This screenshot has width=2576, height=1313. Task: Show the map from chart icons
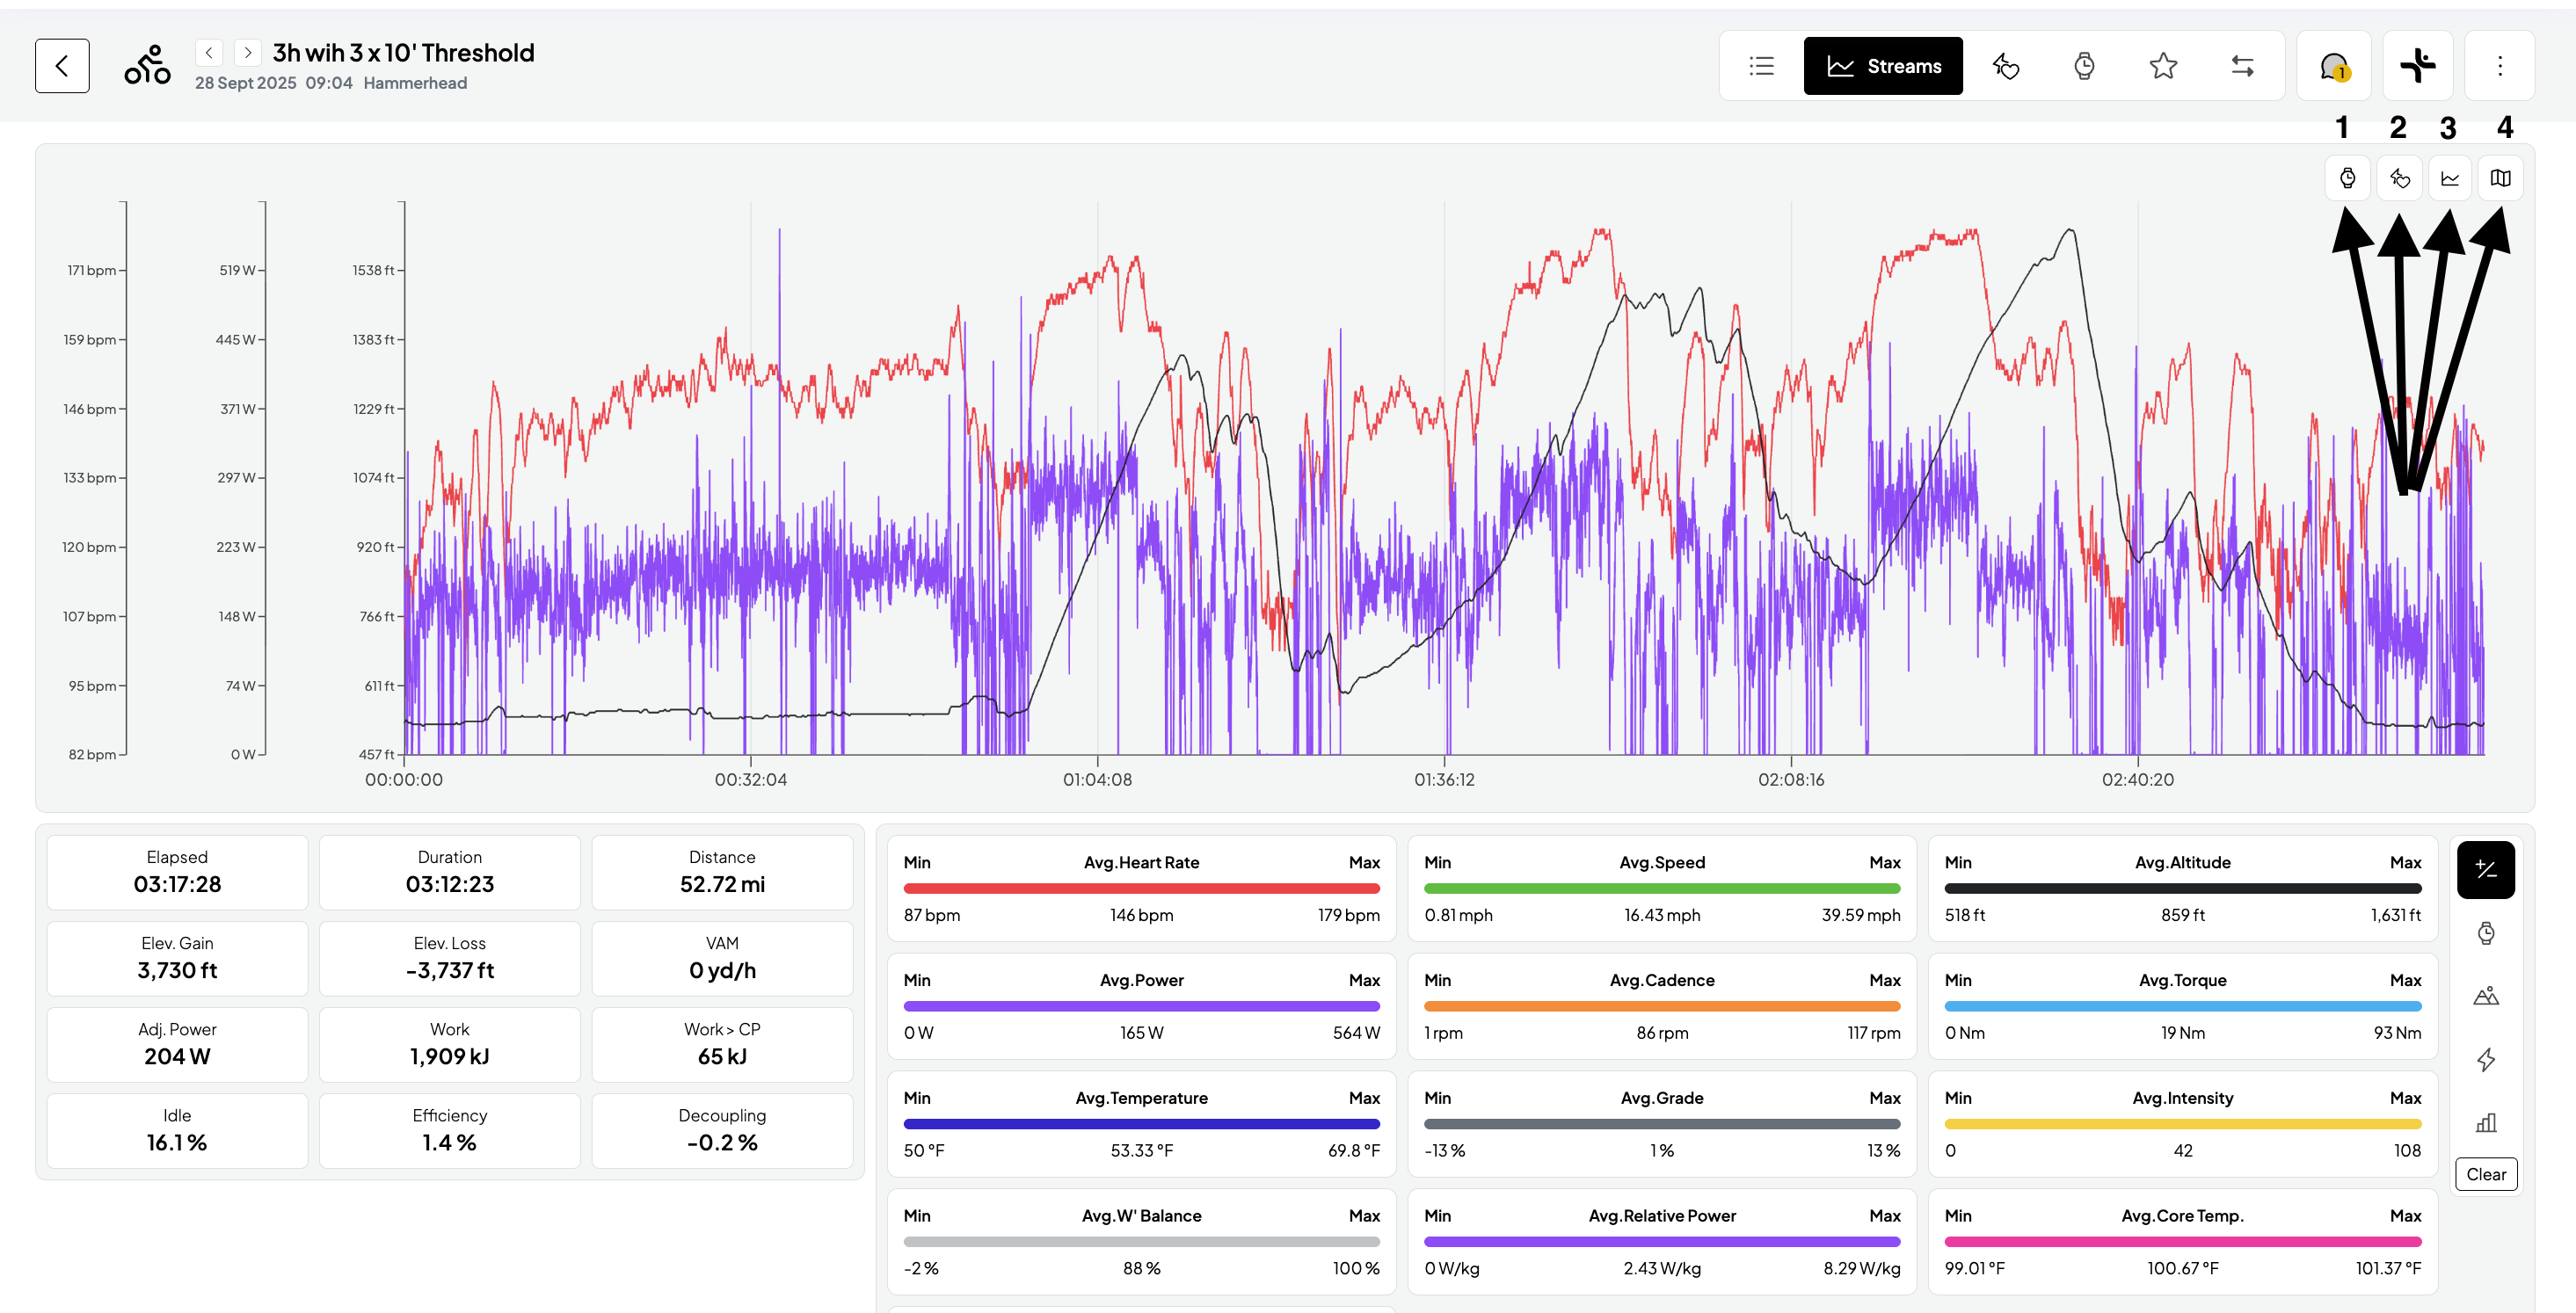point(2500,179)
